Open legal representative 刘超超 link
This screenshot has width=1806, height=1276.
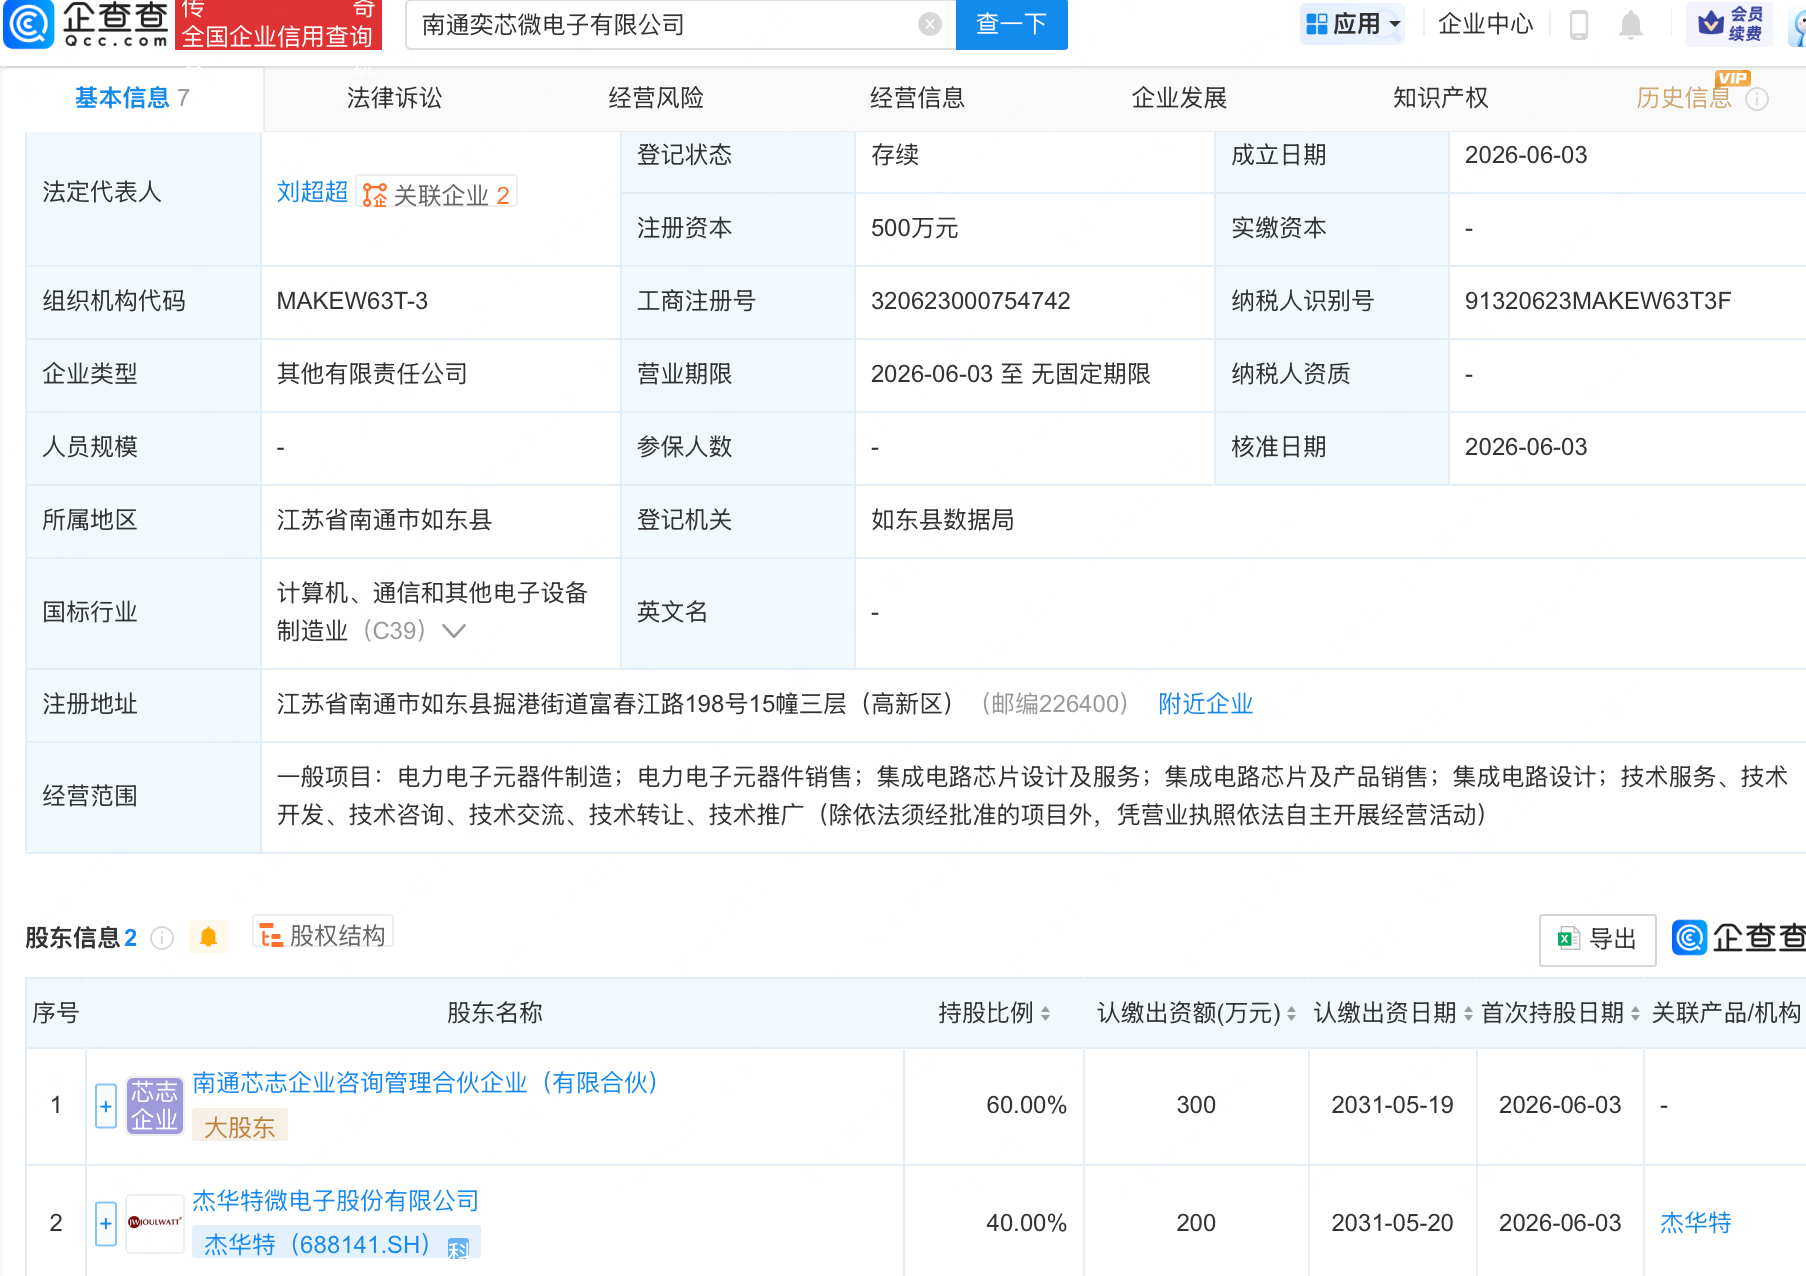[312, 192]
